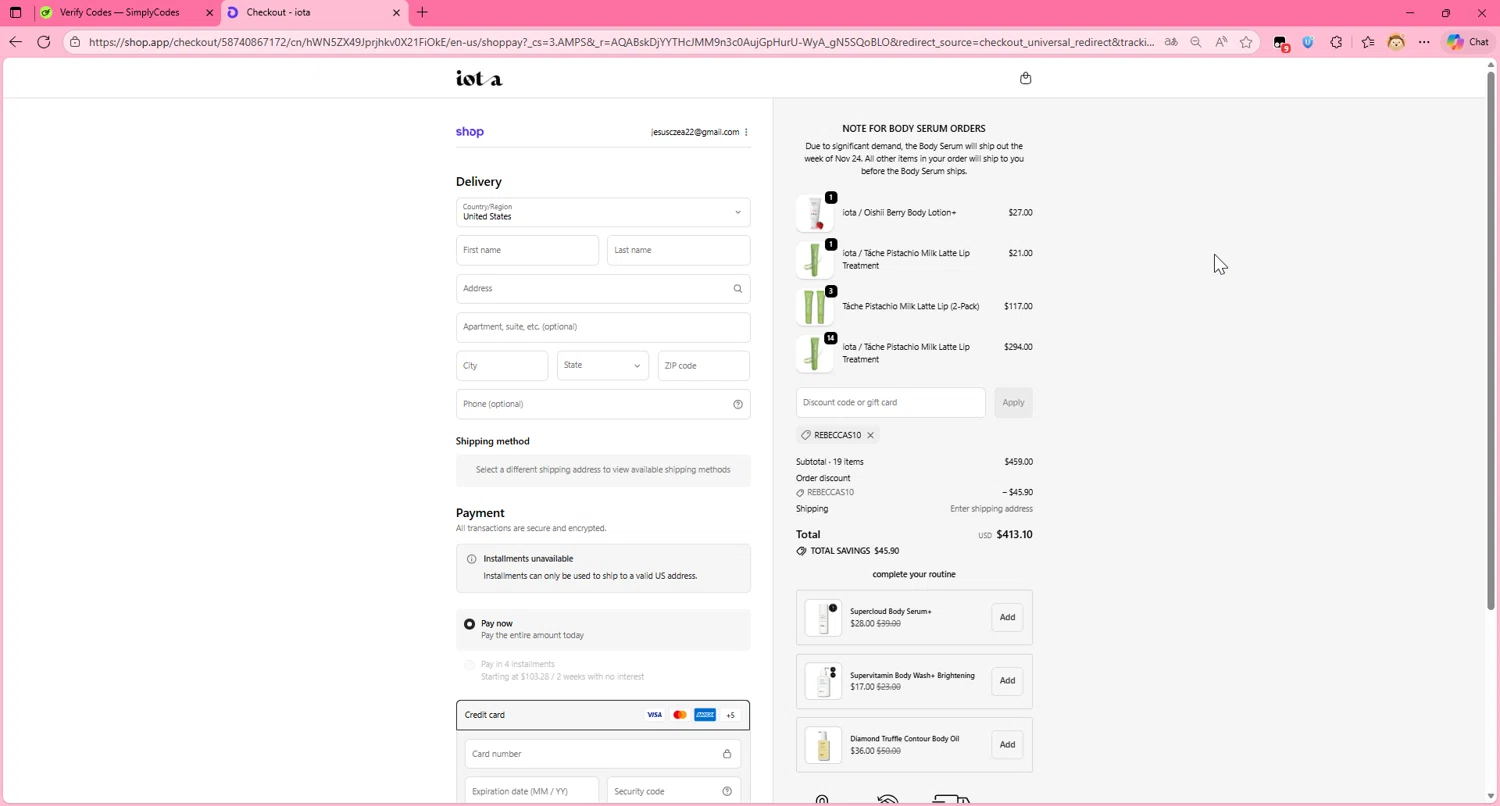This screenshot has width=1500, height=806.
Task: Open the favorites hub icon
Action: coord(1368,42)
